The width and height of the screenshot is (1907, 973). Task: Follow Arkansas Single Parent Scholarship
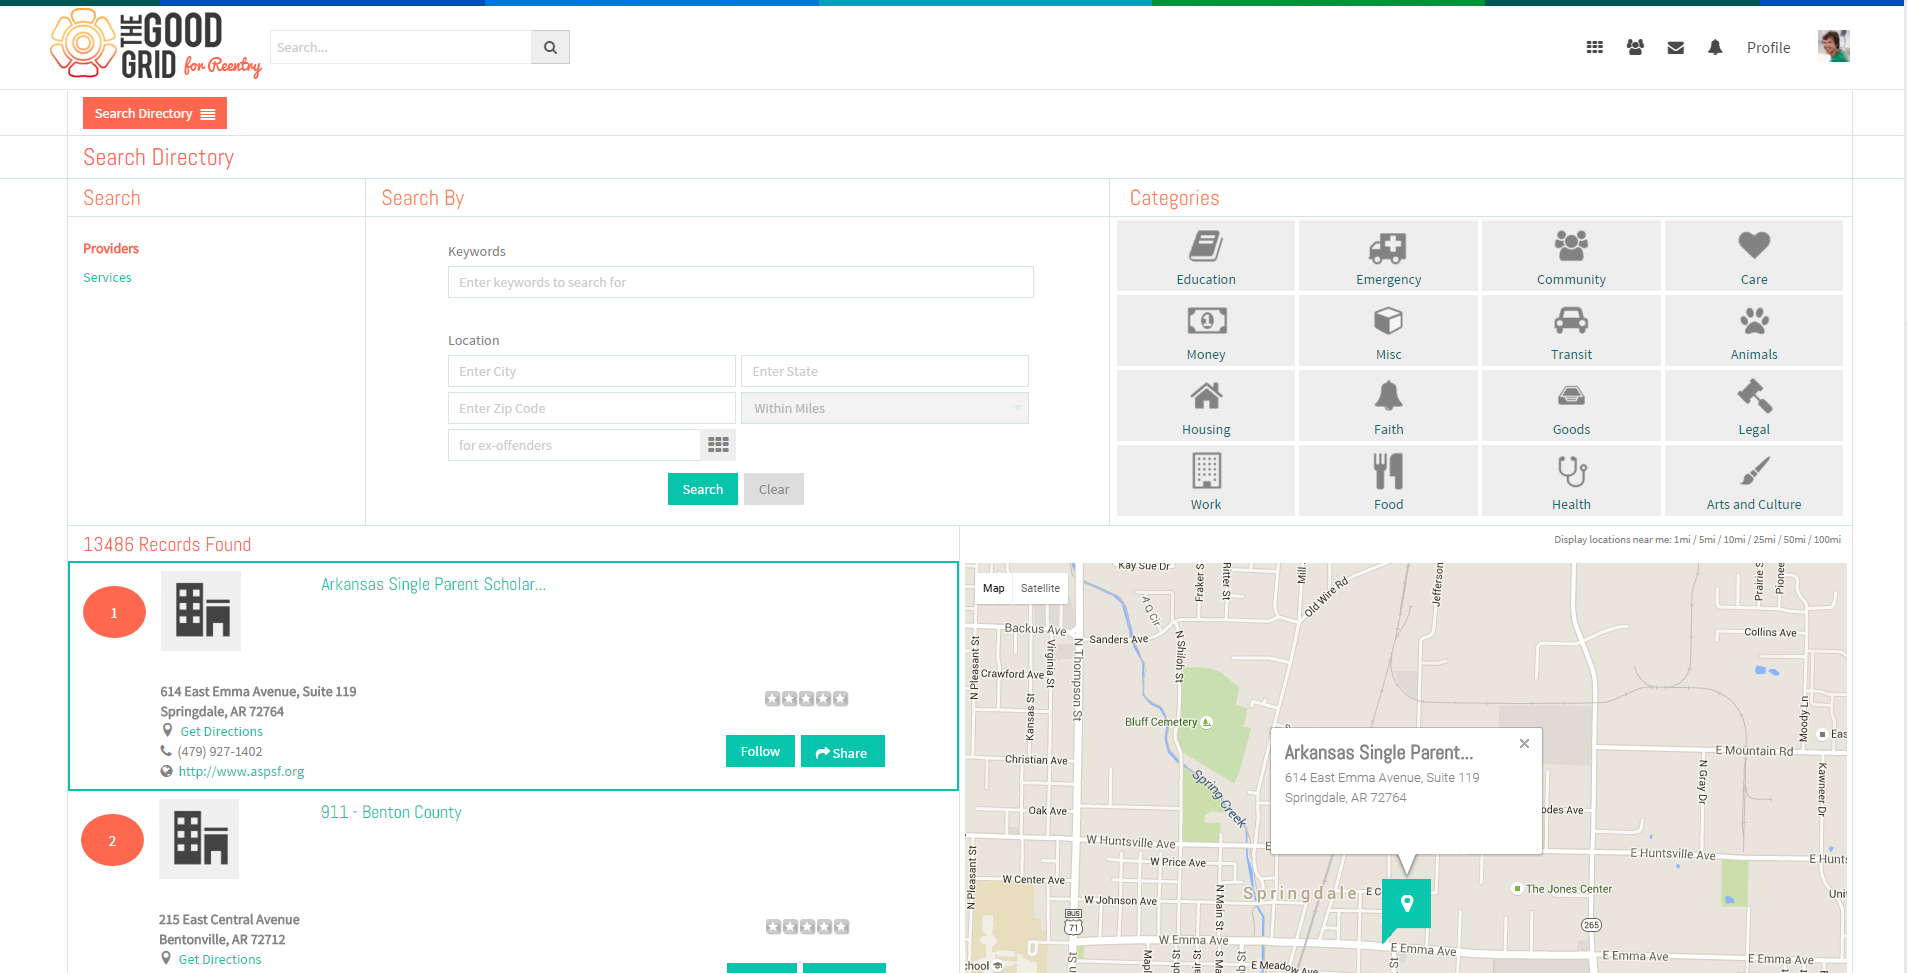tap(760, 751)
